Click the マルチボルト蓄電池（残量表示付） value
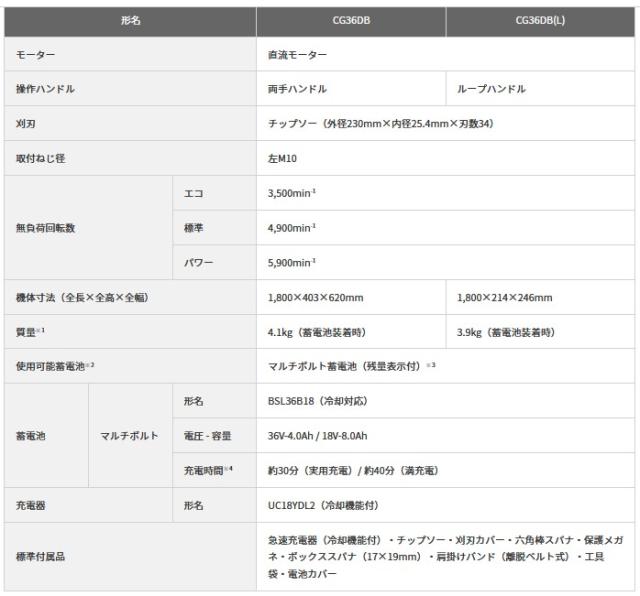 [x=351, y=366]
